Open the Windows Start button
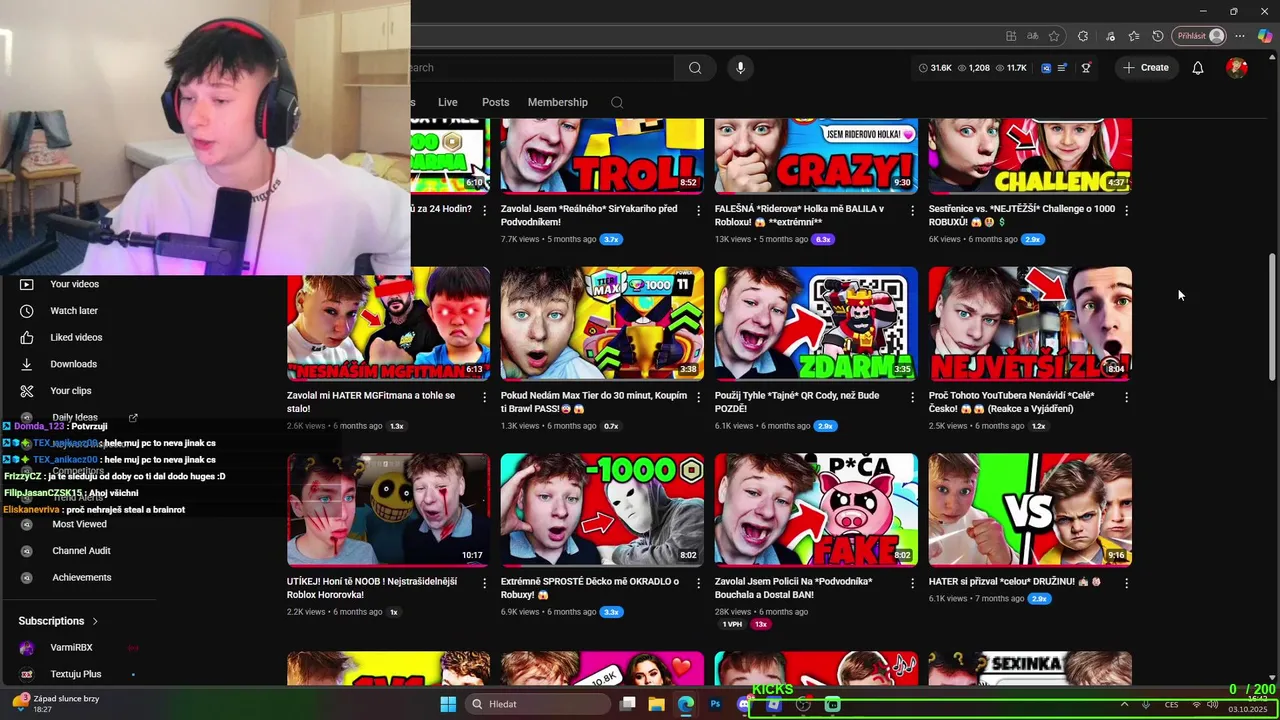This screenshot has height=720, width=1280. point(448,704)
